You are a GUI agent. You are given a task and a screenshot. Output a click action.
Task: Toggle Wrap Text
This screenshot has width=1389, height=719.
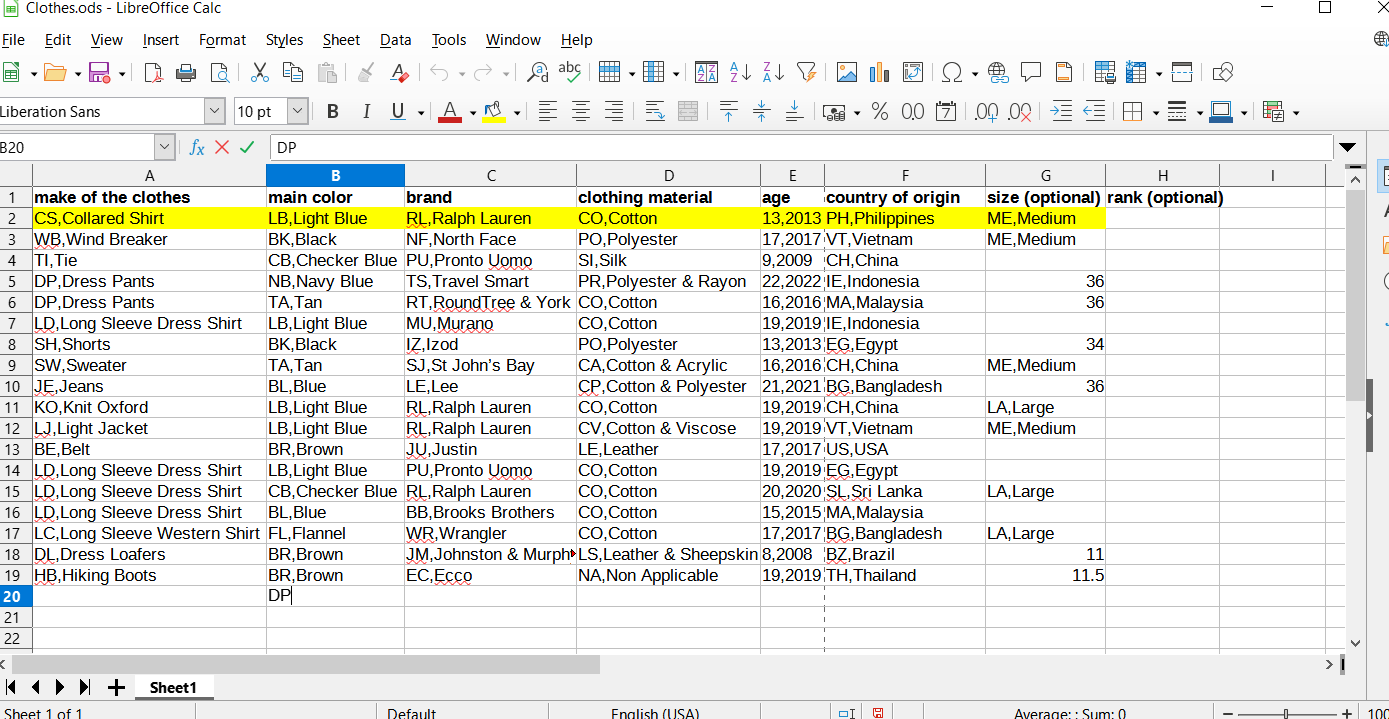pyautogui.click(x=655, y=112)
